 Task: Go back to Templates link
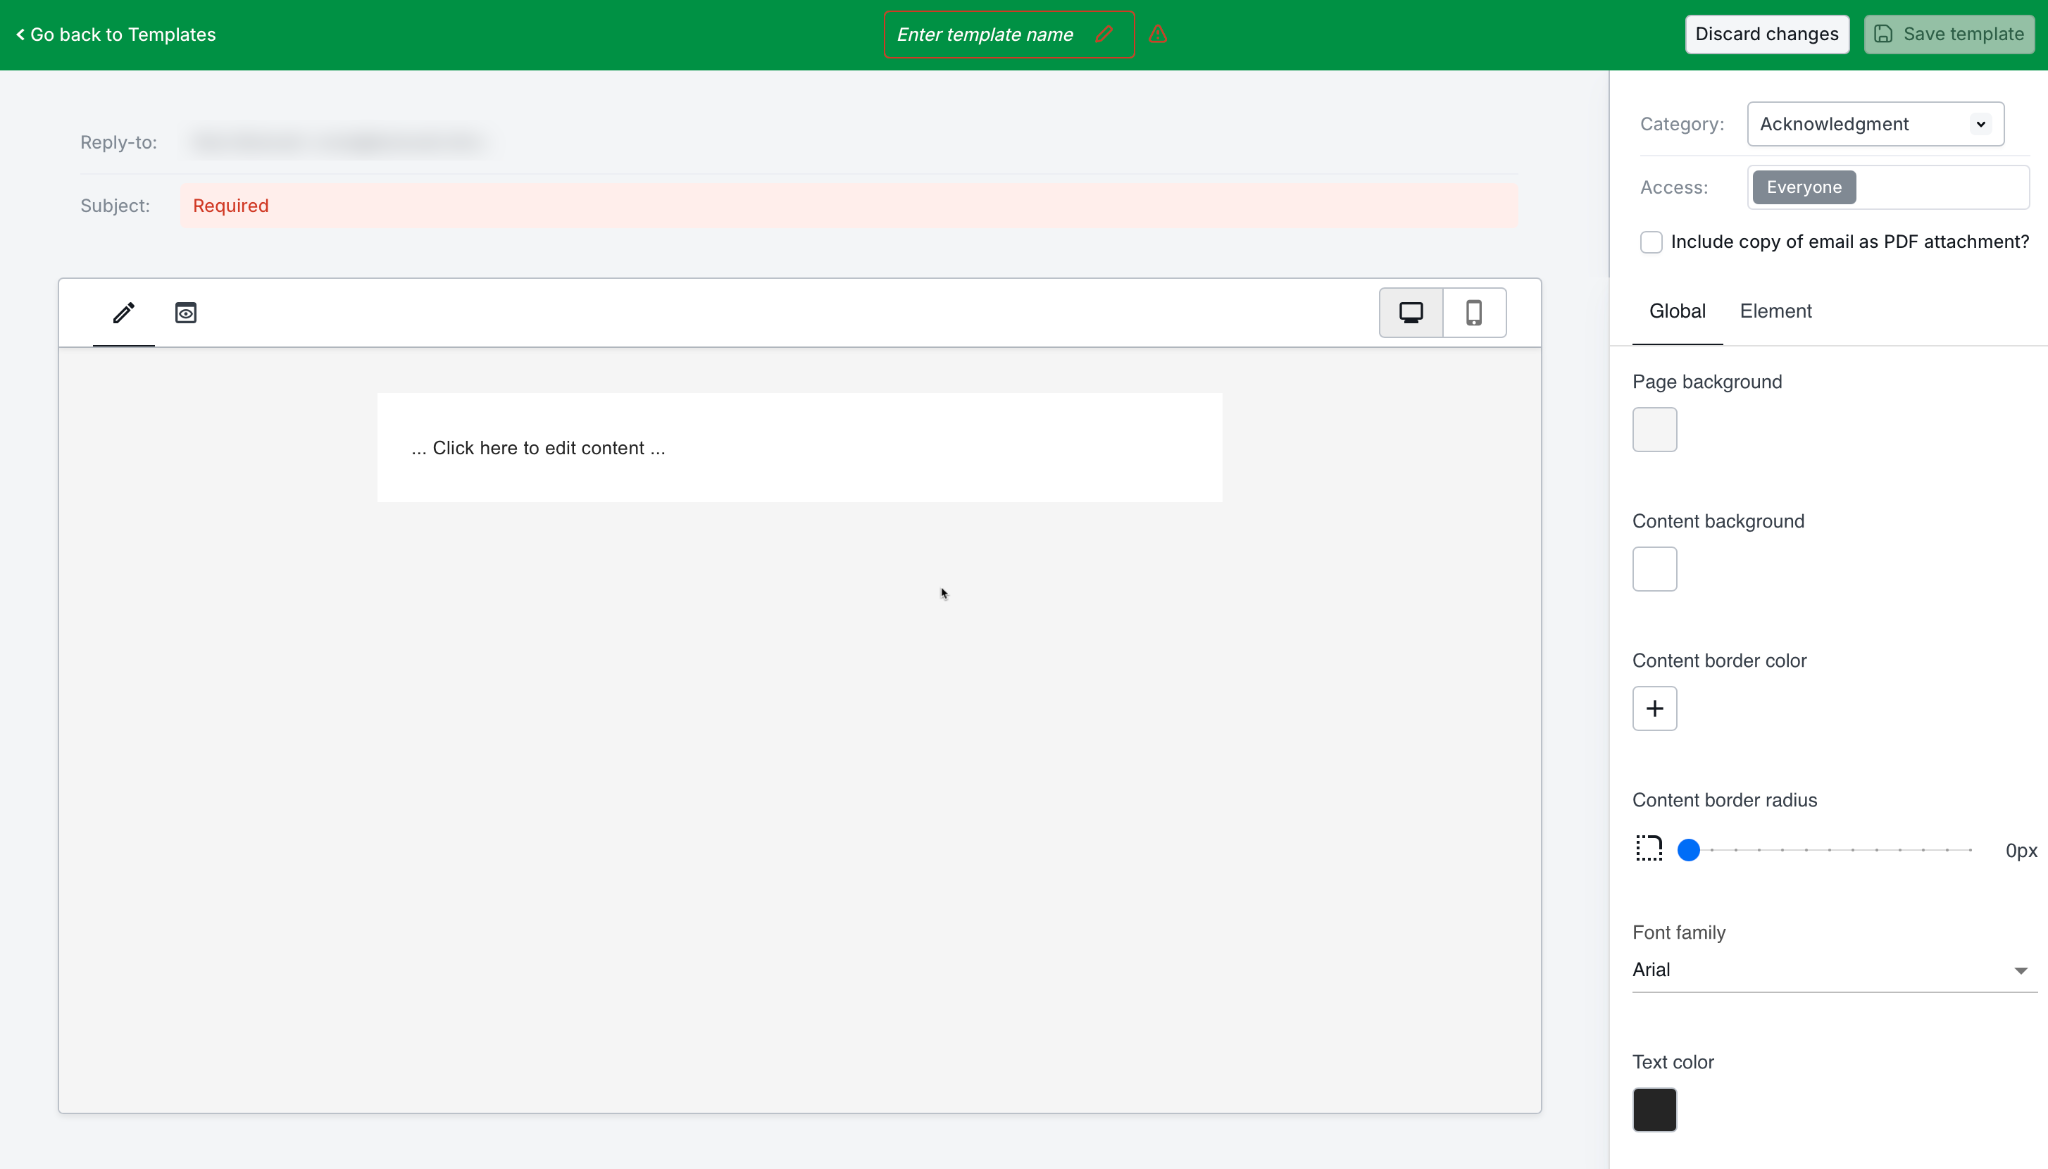coord(116,35)
